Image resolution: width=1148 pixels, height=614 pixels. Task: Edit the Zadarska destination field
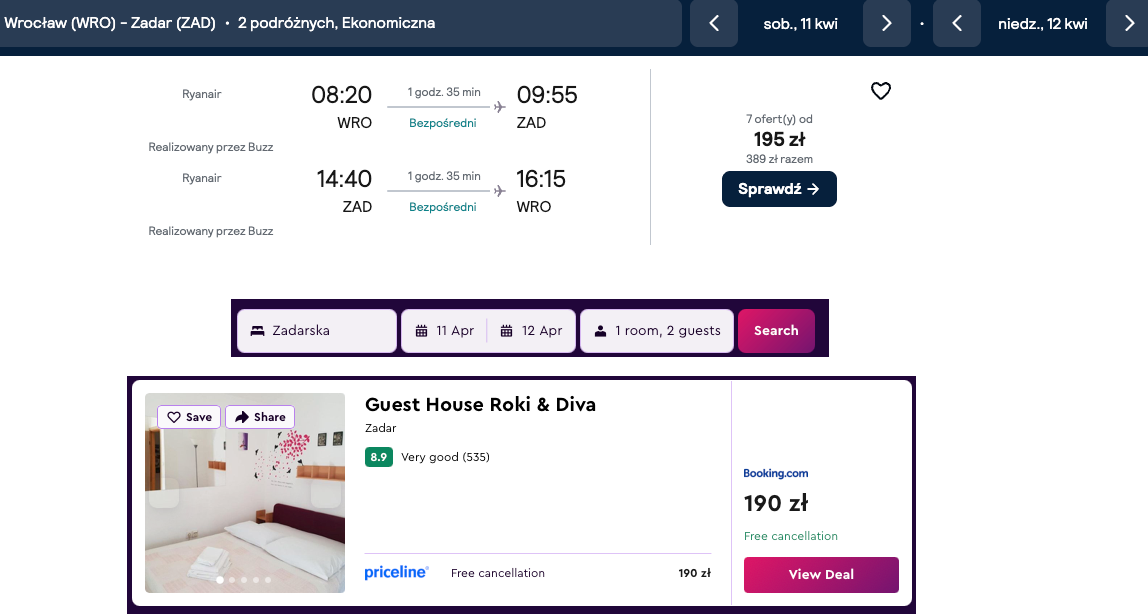(317, 331)
